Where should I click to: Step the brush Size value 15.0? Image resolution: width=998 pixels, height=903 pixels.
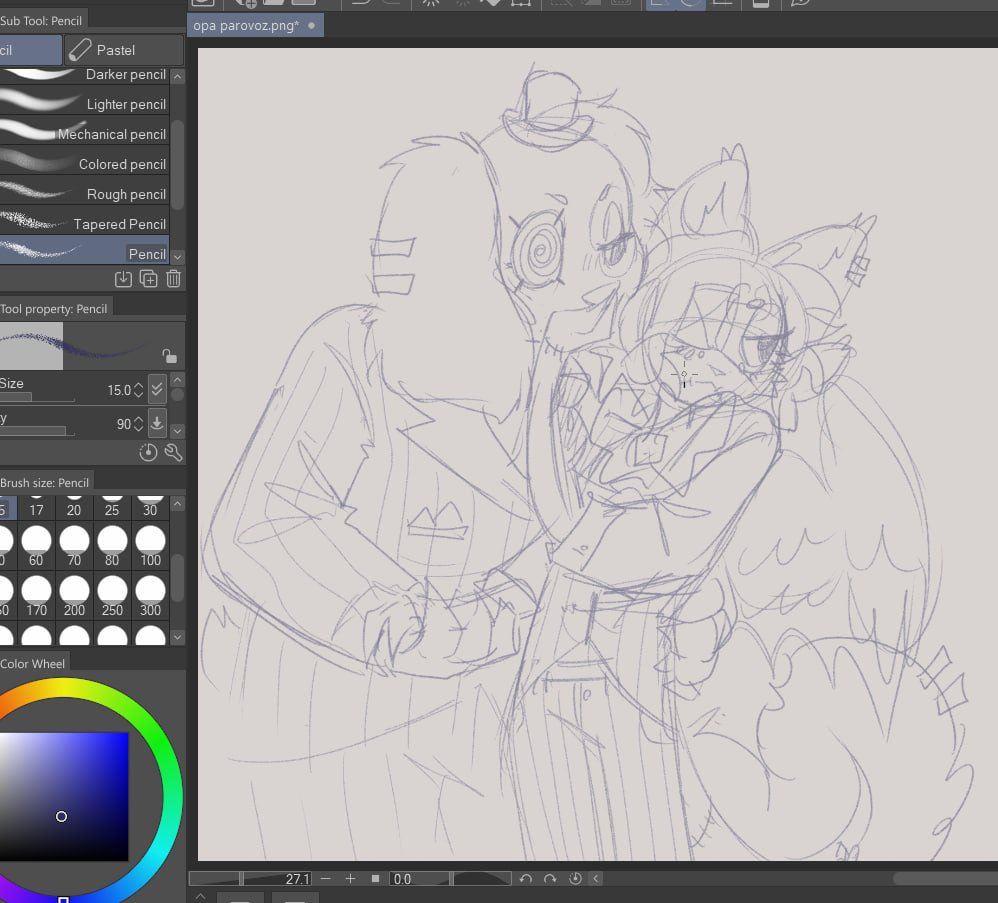pyautogui.click(x=138, y=389)
